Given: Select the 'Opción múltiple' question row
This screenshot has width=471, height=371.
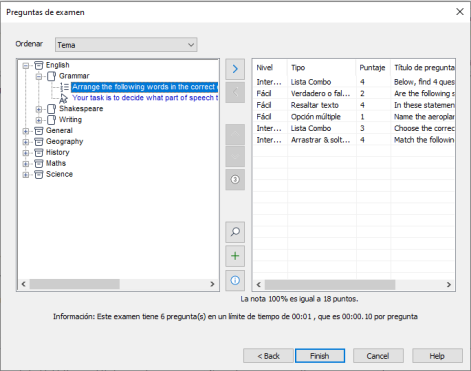Looking at the screenshot, I should 354,117.
